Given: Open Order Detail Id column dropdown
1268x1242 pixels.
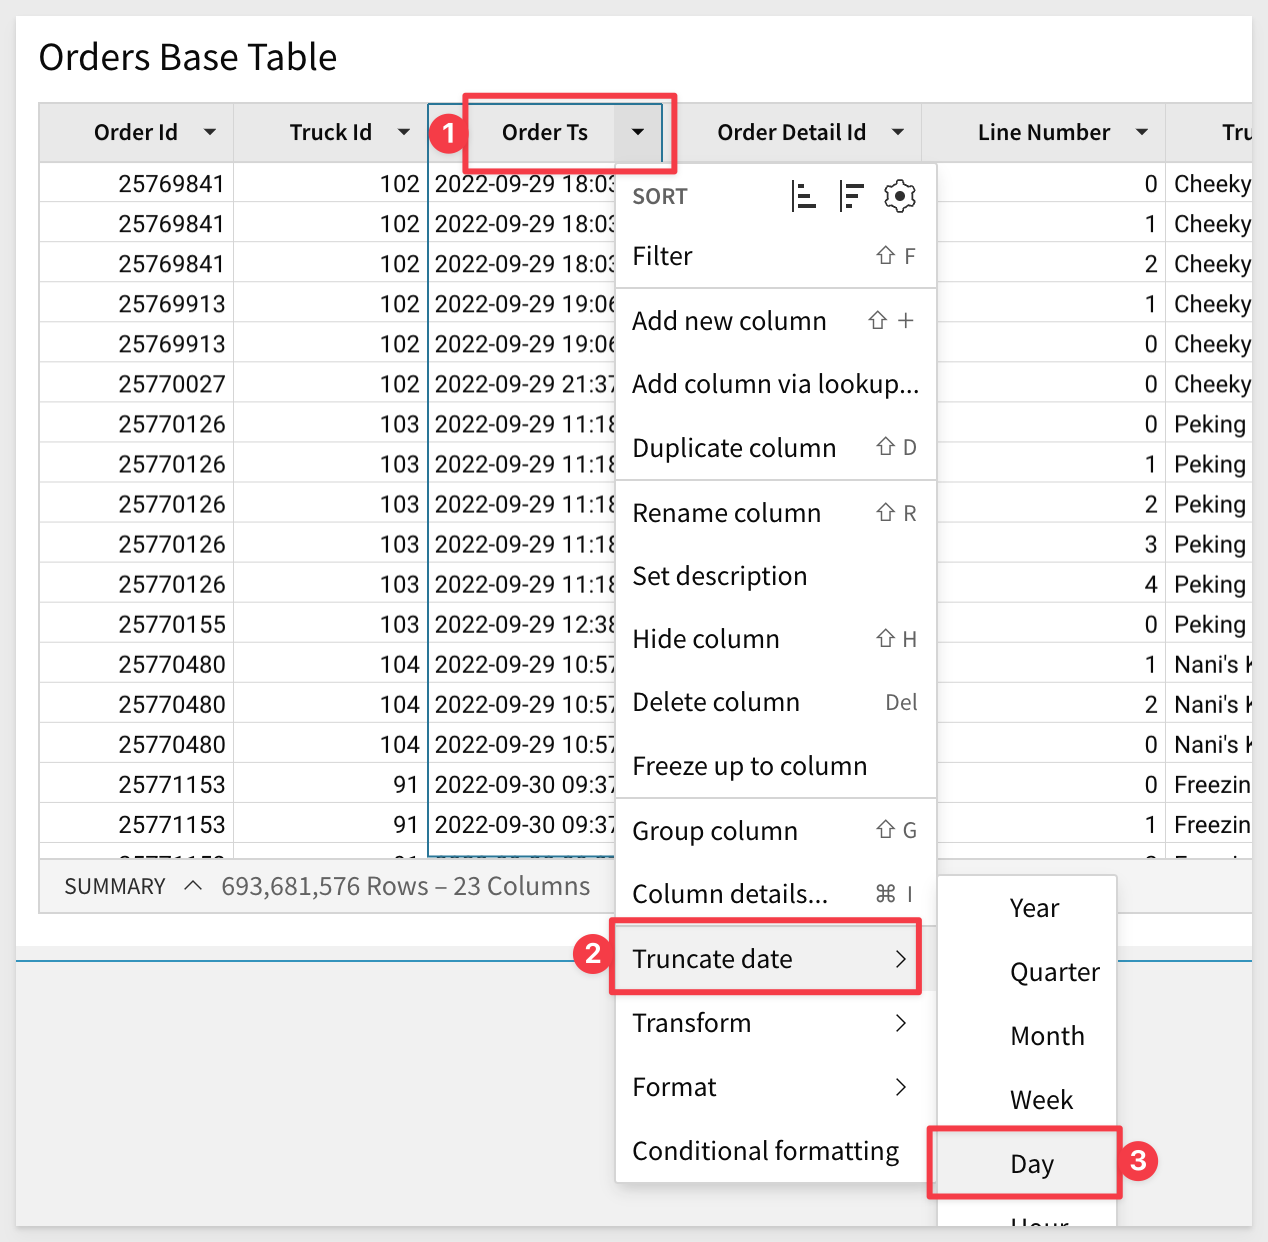Looking at the screenshot, I should pyautogui.click(x=898, y=133).
